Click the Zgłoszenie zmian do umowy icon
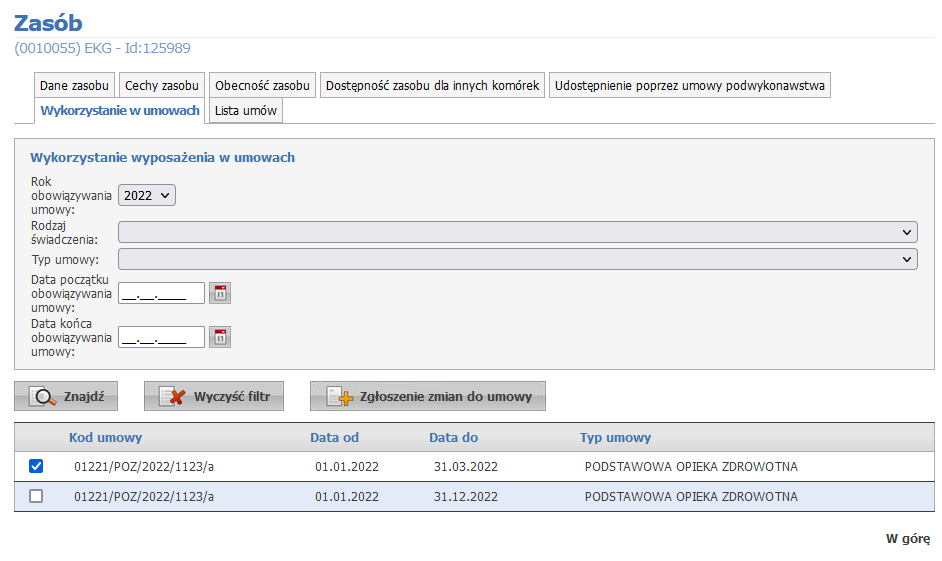This screenshot has width=942, height=561. (x=340, y=397)
